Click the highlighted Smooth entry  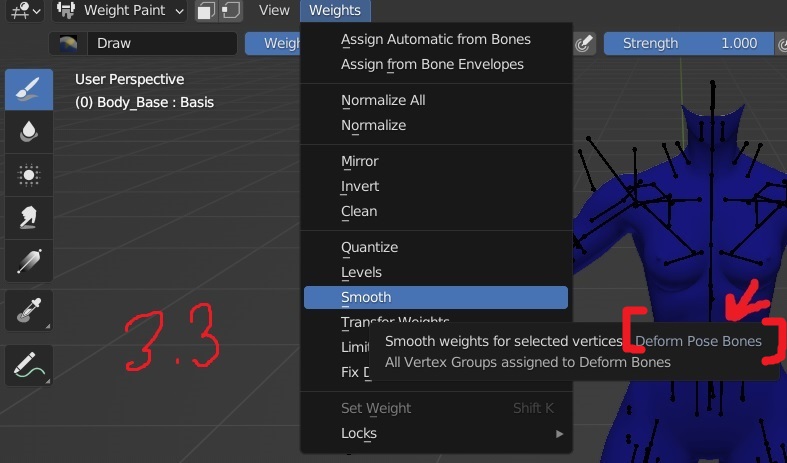click(x=436, y=297)
